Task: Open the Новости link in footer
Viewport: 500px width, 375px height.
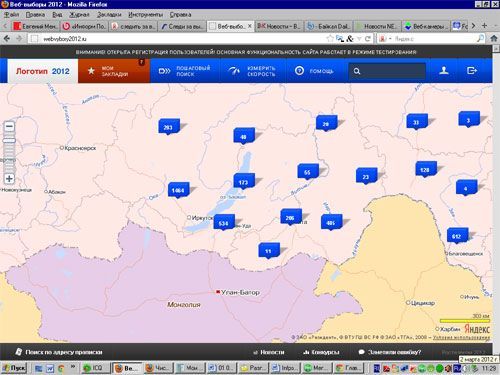Action: point(269,352)
